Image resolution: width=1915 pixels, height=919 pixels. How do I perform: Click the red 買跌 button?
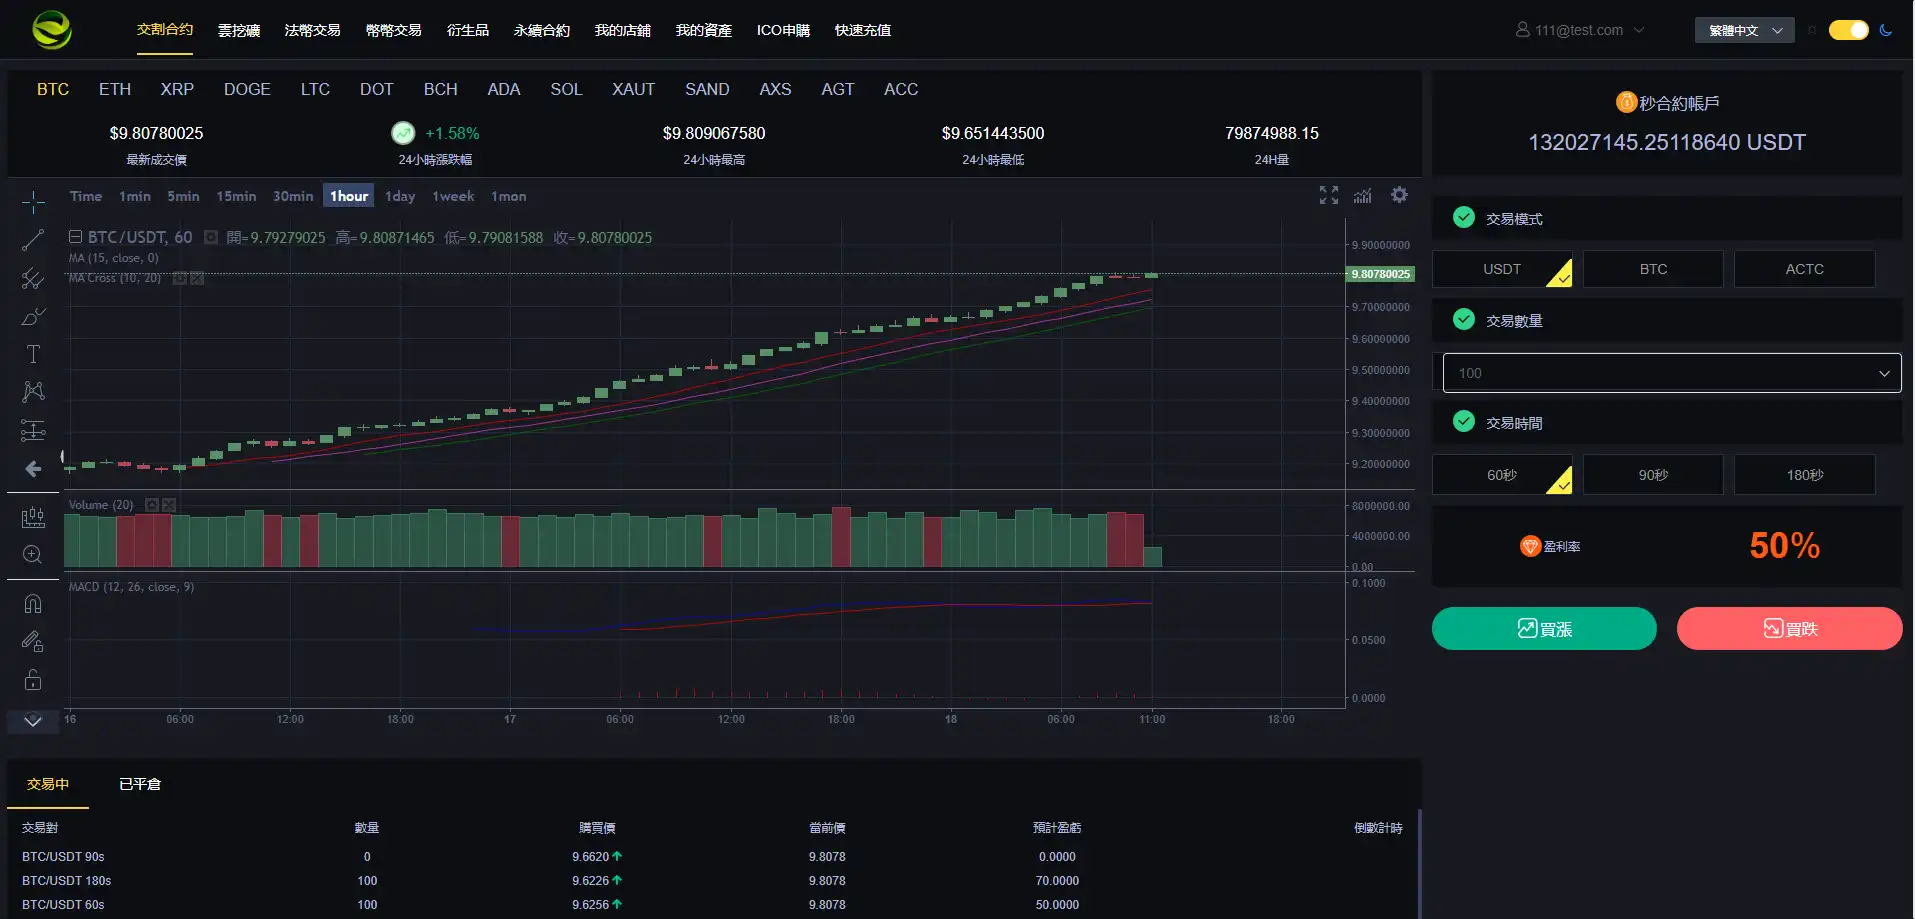[x=1788, y=629]
